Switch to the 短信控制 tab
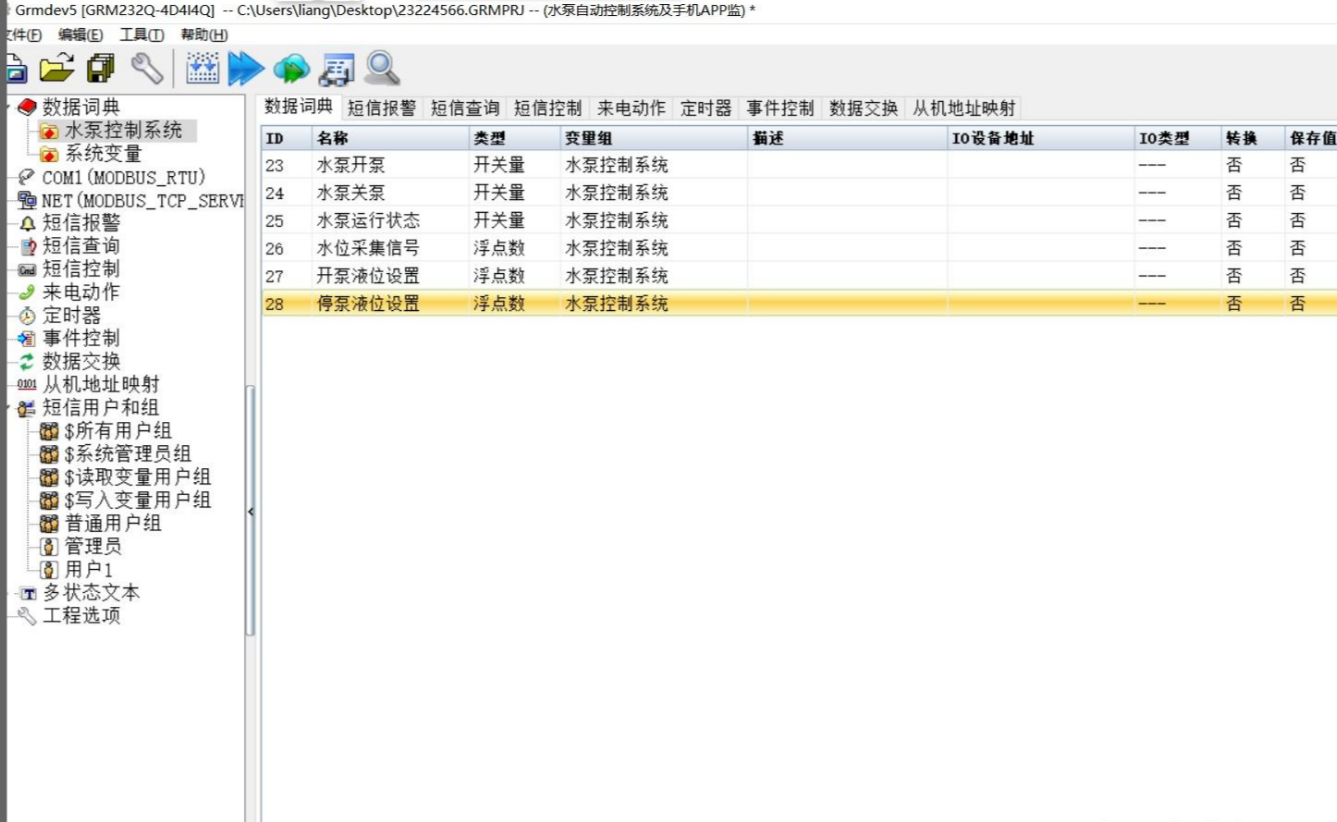 coord(548,109)
